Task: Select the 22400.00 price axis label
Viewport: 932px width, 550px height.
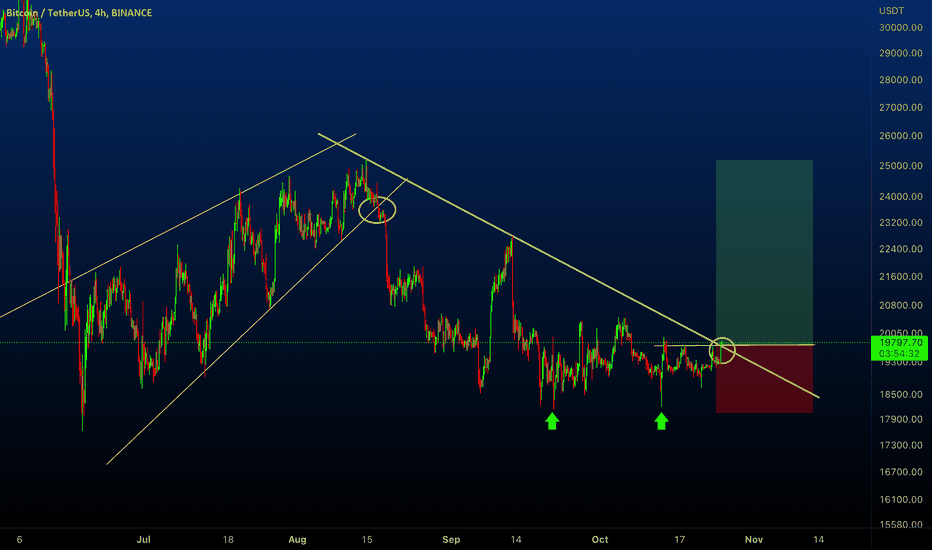Action: pos(900,249)
